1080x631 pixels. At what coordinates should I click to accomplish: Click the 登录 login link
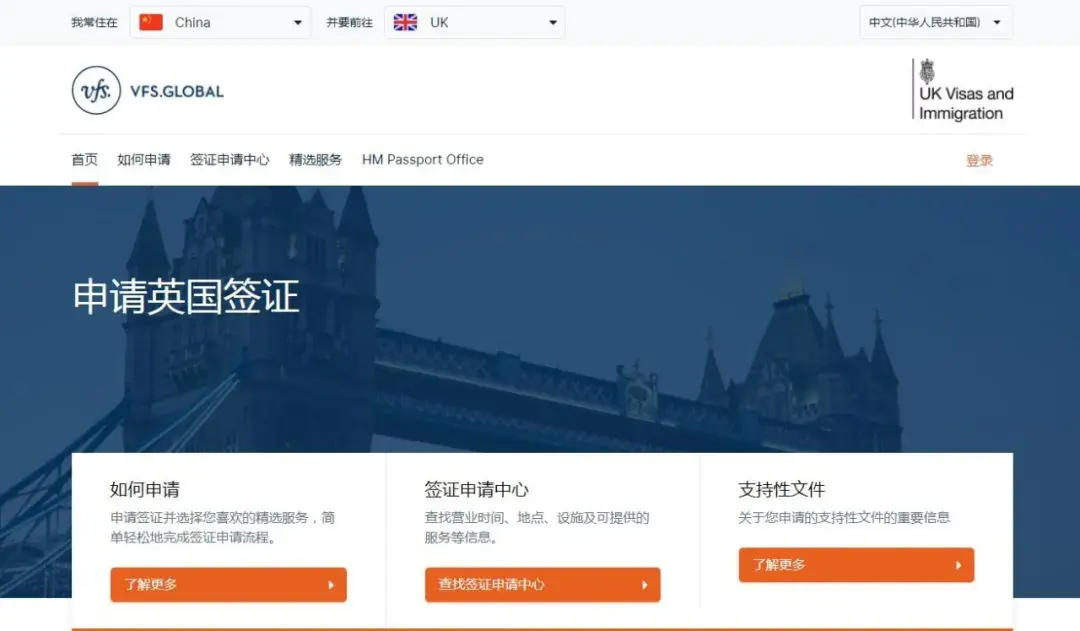click(979, 160)
